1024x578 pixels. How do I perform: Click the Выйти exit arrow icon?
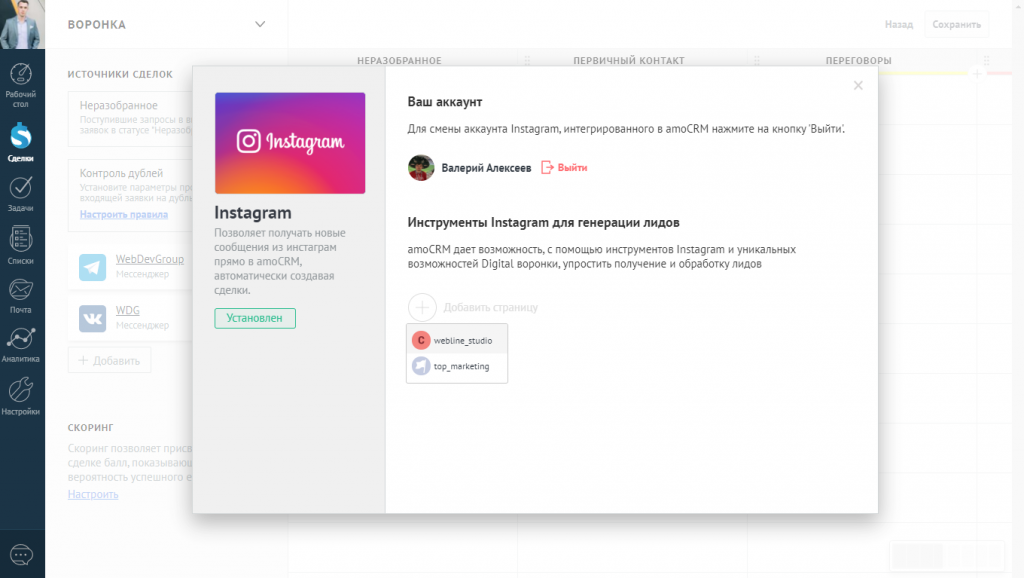pos(547,168)
